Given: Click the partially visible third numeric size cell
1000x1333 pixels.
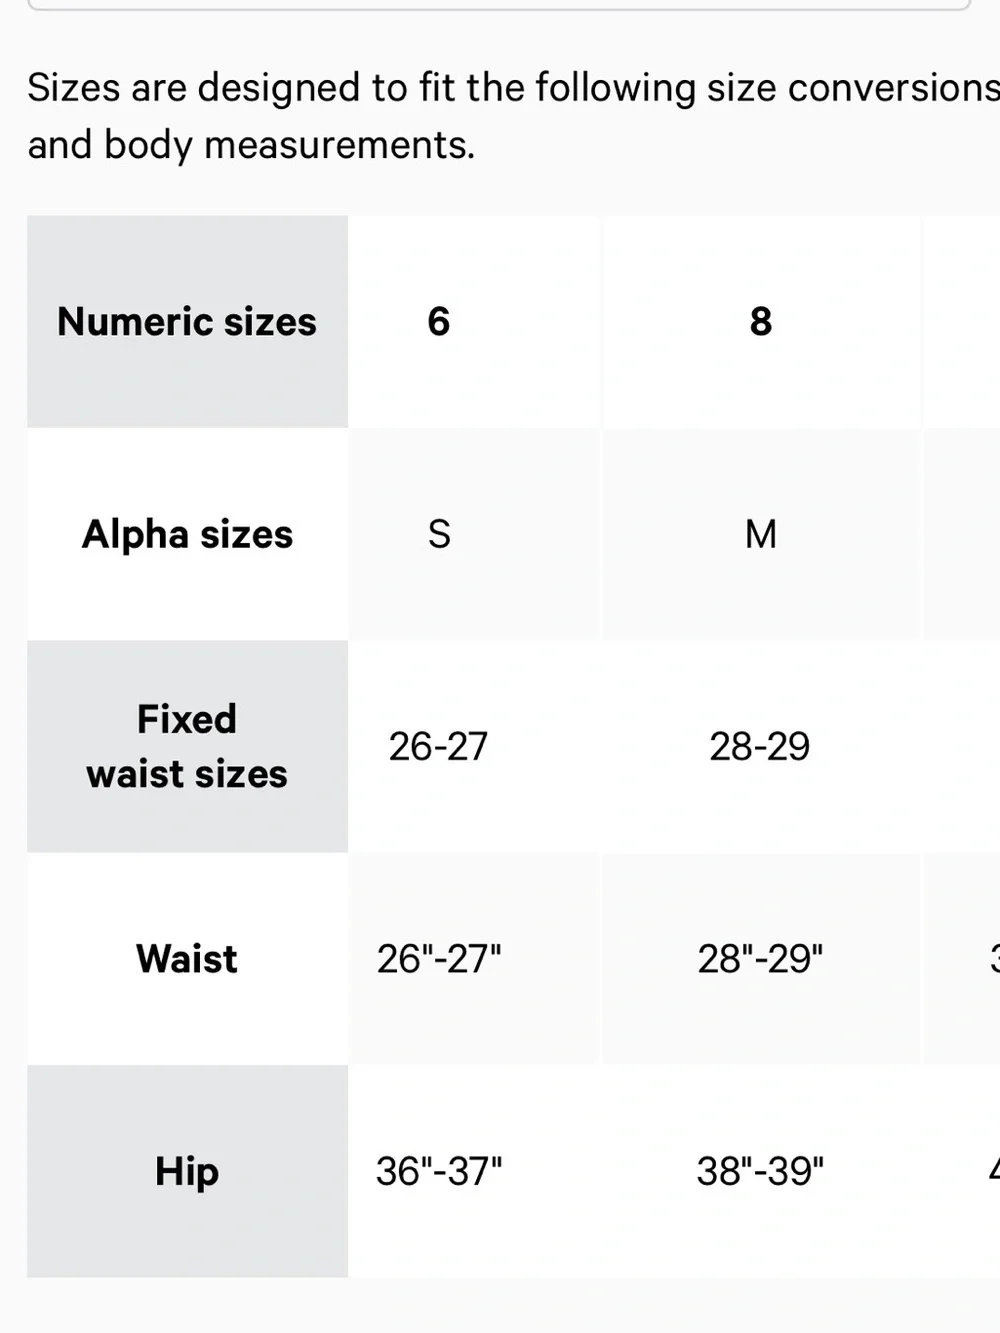Looking at the screenshot, I should pyautogui.click(x=962, y=322).
